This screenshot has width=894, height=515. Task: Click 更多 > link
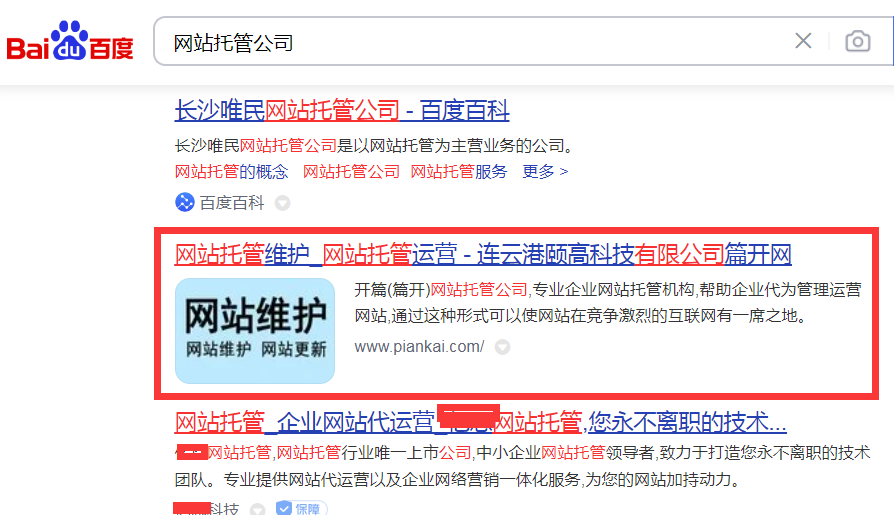545,171
